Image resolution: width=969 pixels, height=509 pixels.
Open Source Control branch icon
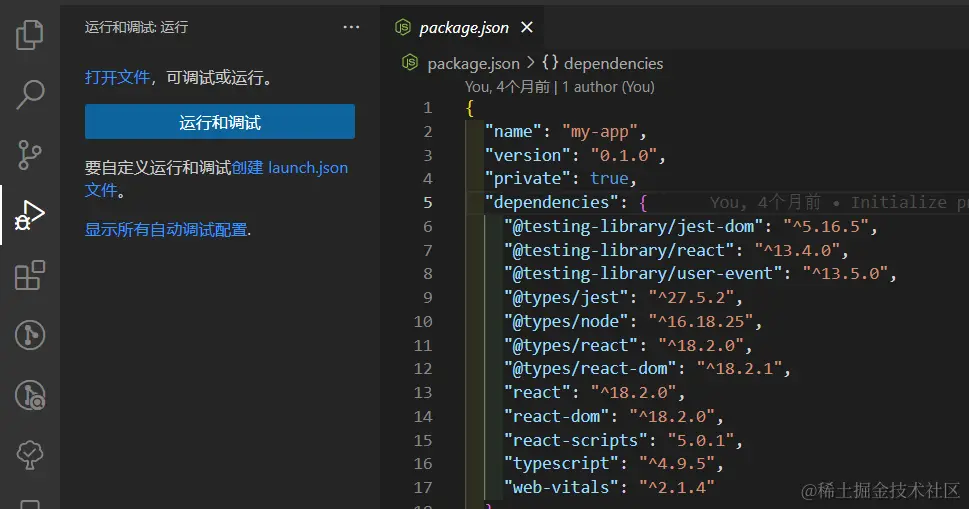pos(30,154)
